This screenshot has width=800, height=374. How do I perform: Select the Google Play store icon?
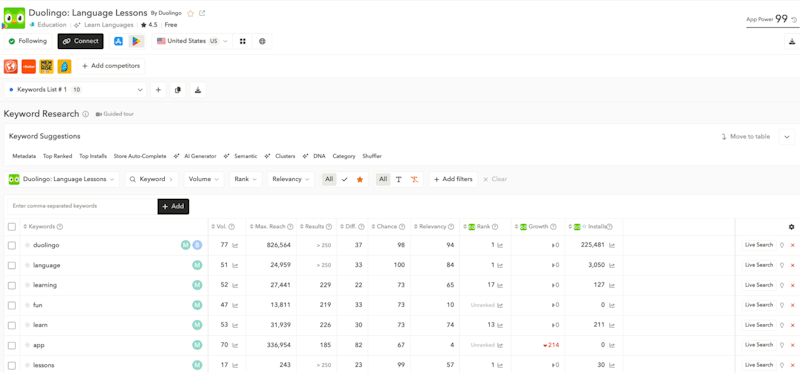click(136, 41)
